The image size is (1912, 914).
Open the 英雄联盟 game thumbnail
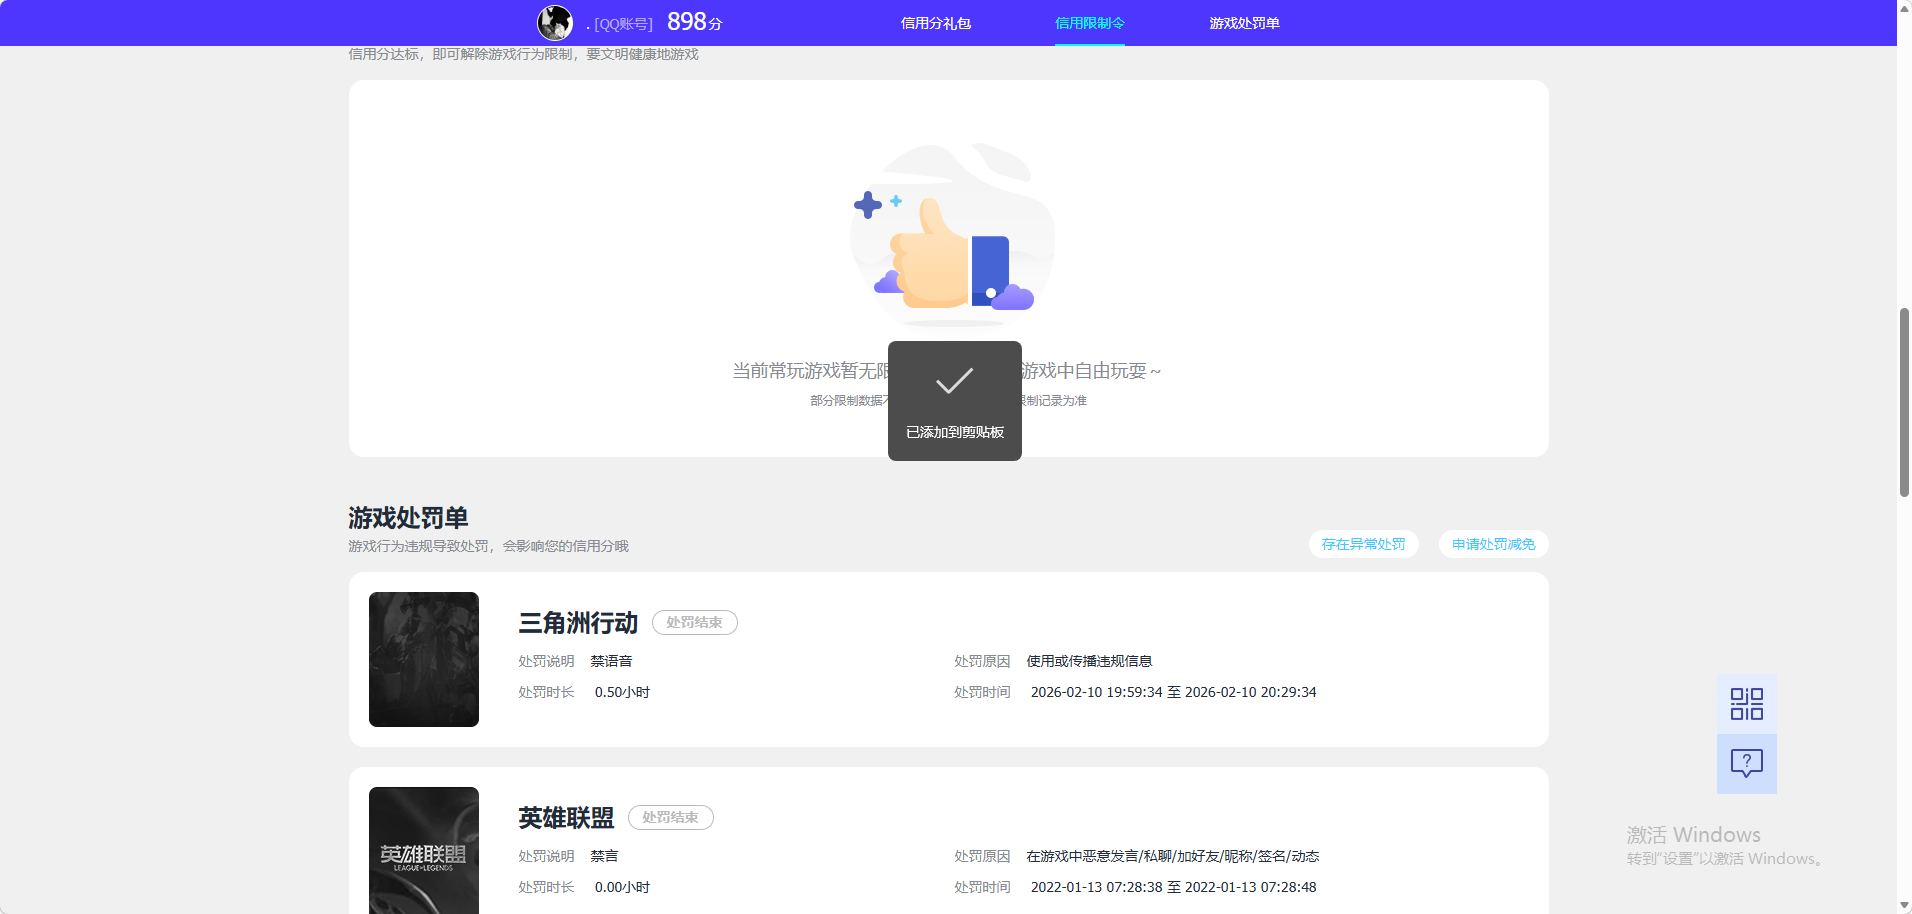(x=424, y=850)
